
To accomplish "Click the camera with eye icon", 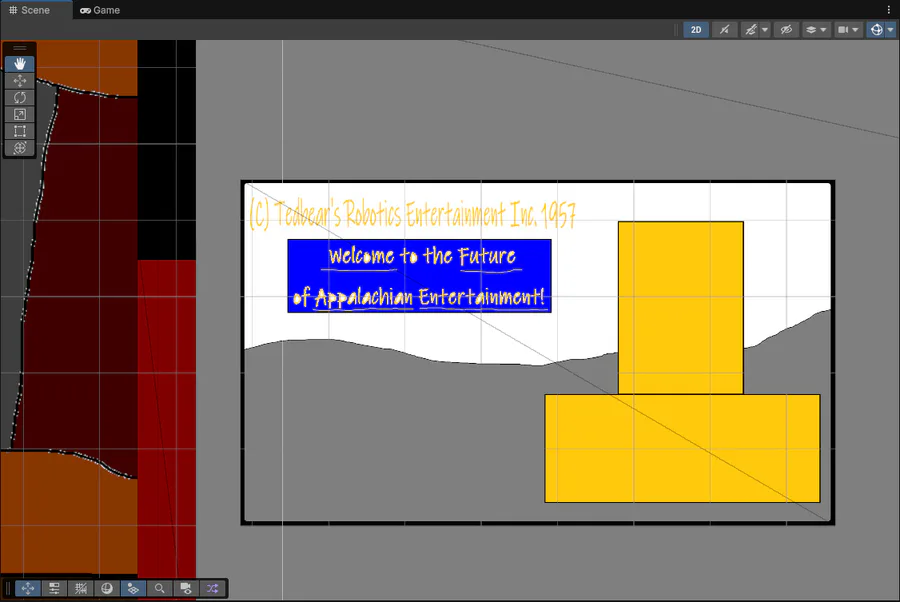I will click(x=186, y=588).
